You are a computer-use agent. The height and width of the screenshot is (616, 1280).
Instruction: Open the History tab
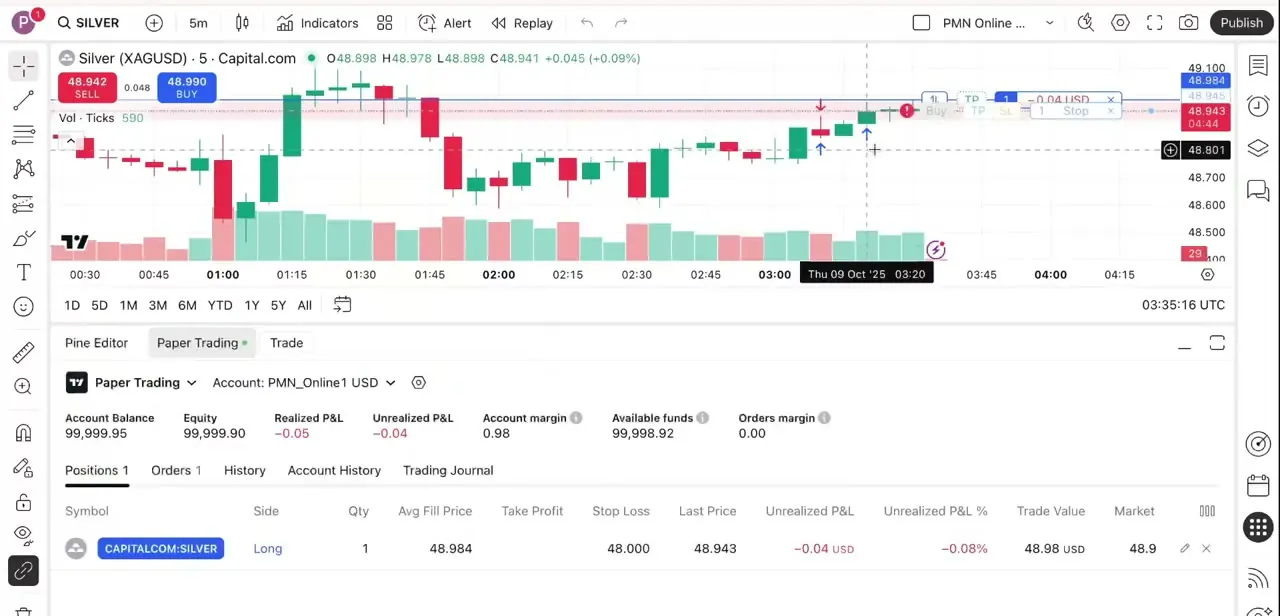point(245,470)
